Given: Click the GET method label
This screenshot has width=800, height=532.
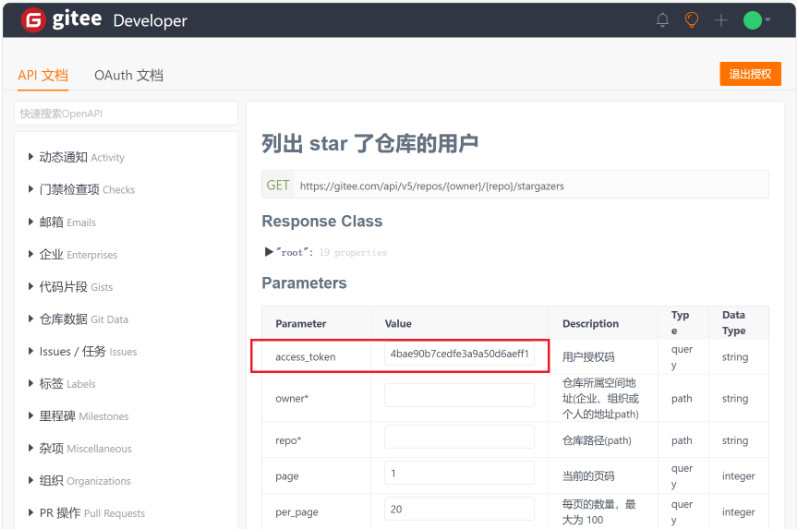Looking at the screenshot, I should coord(278,185).
